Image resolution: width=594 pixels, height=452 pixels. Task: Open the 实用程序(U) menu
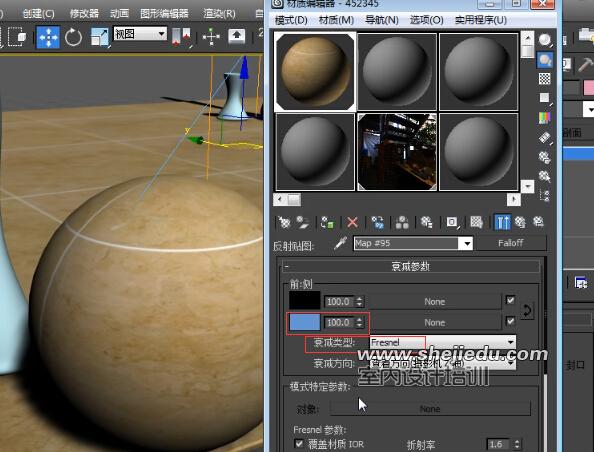pyautogui.click(x=480, y=20)
